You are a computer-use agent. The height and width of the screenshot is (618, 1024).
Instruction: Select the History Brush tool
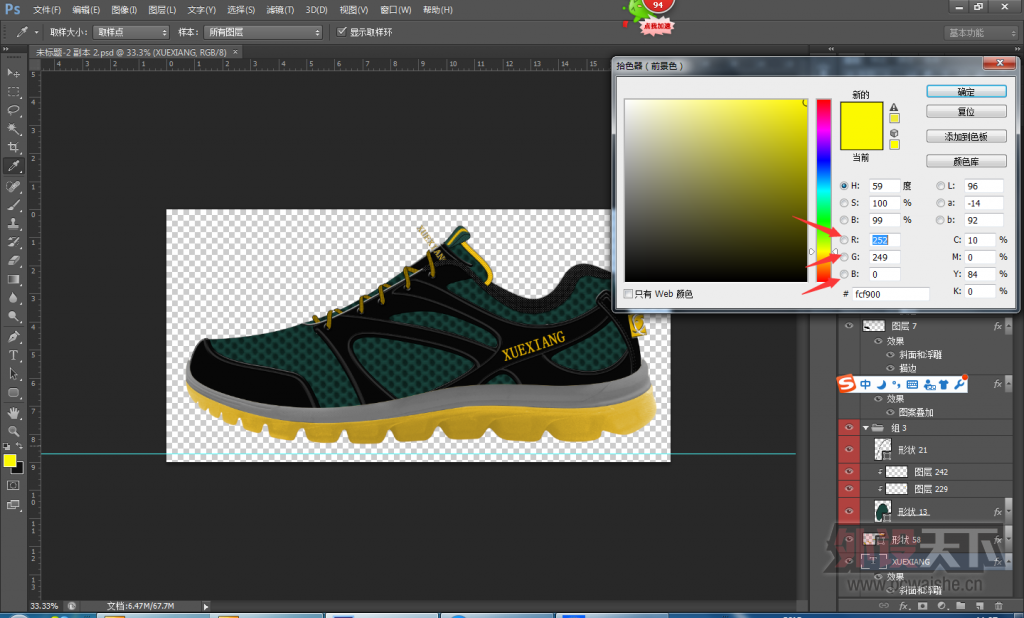[x=13, y=242]
